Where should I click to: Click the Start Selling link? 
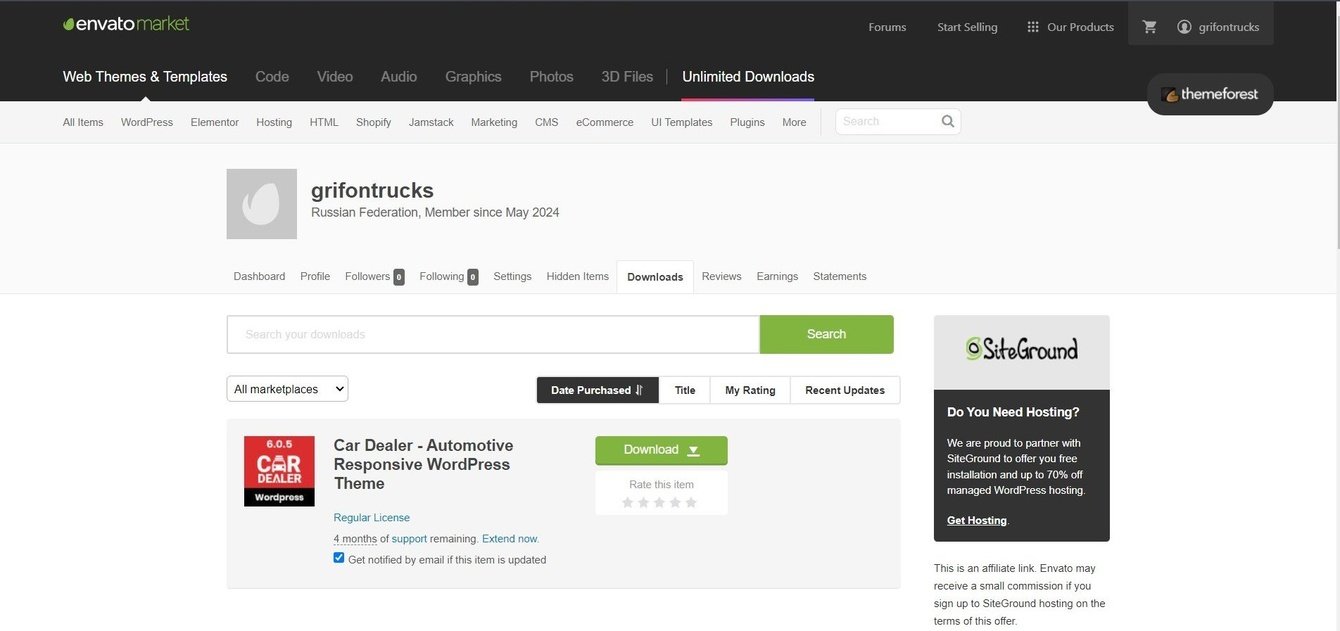click(x=967, y=27)
